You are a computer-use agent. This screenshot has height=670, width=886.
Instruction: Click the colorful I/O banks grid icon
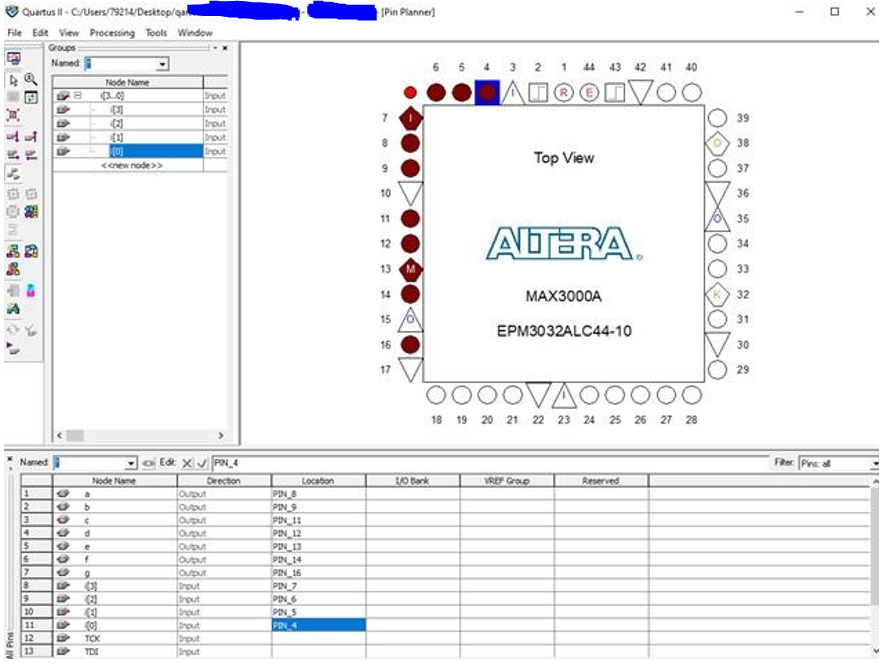click(31, 211)
